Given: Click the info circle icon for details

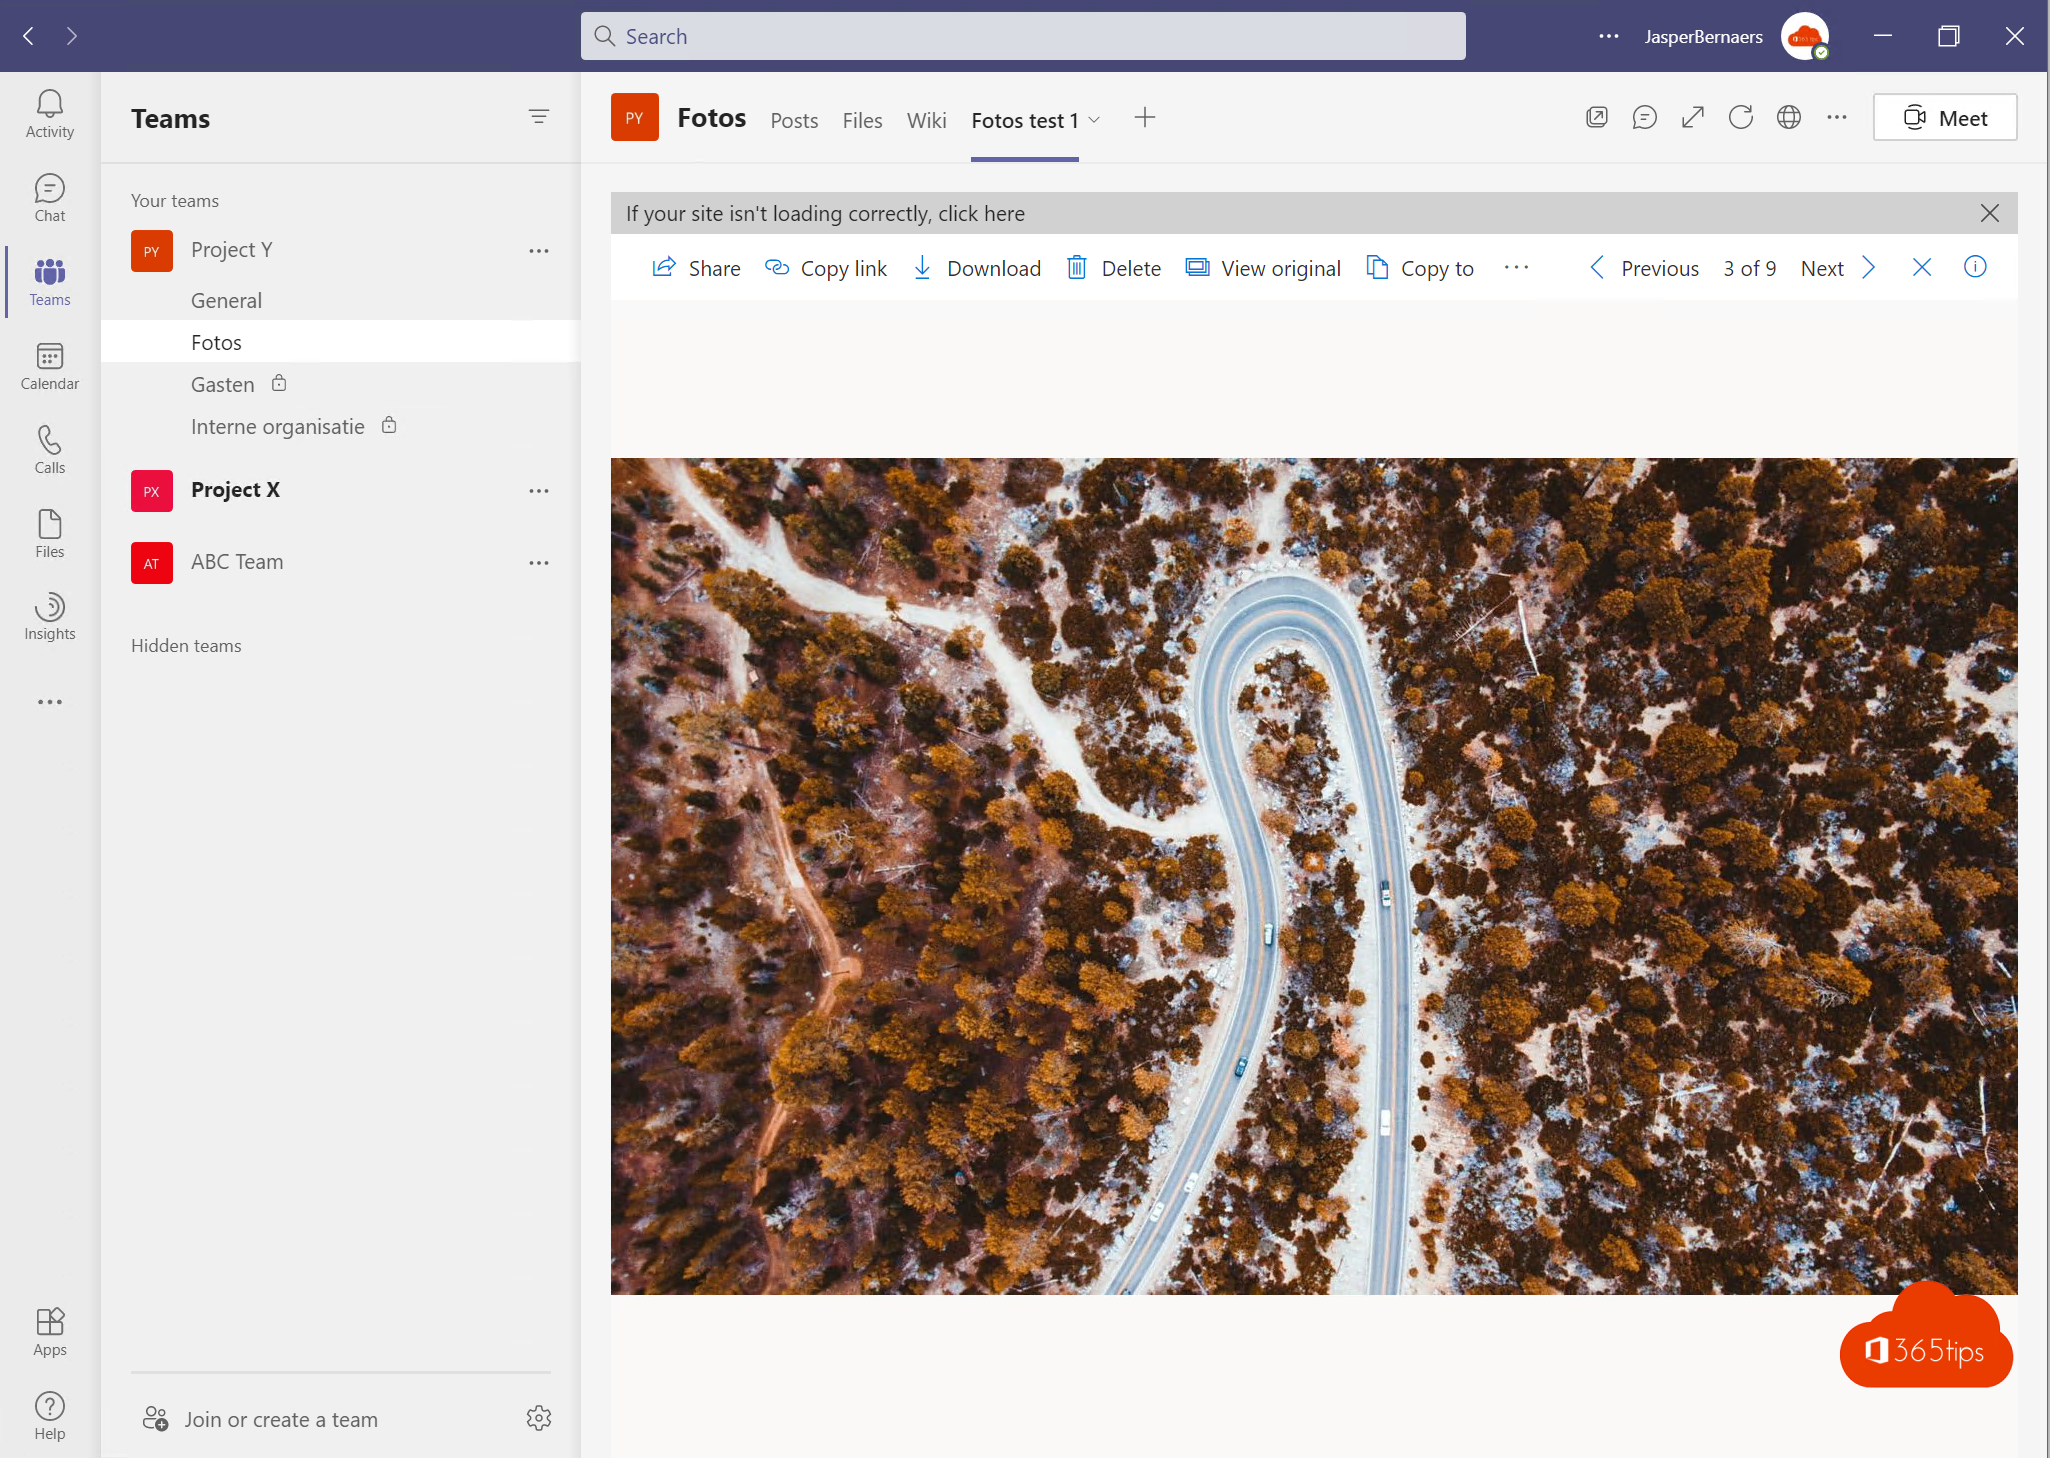Looking at the screenshot, I should (1976, 265).
